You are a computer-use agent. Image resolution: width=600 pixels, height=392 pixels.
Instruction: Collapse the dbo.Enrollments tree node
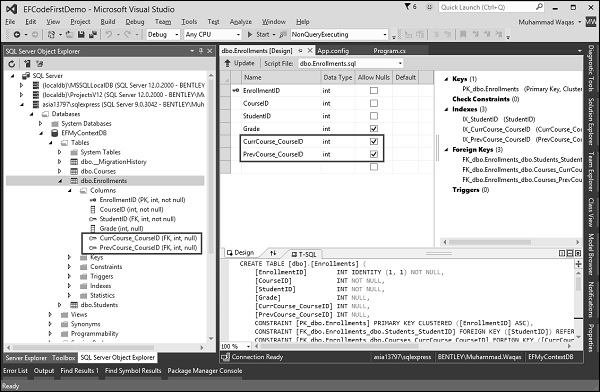click(x=60, y=181)
